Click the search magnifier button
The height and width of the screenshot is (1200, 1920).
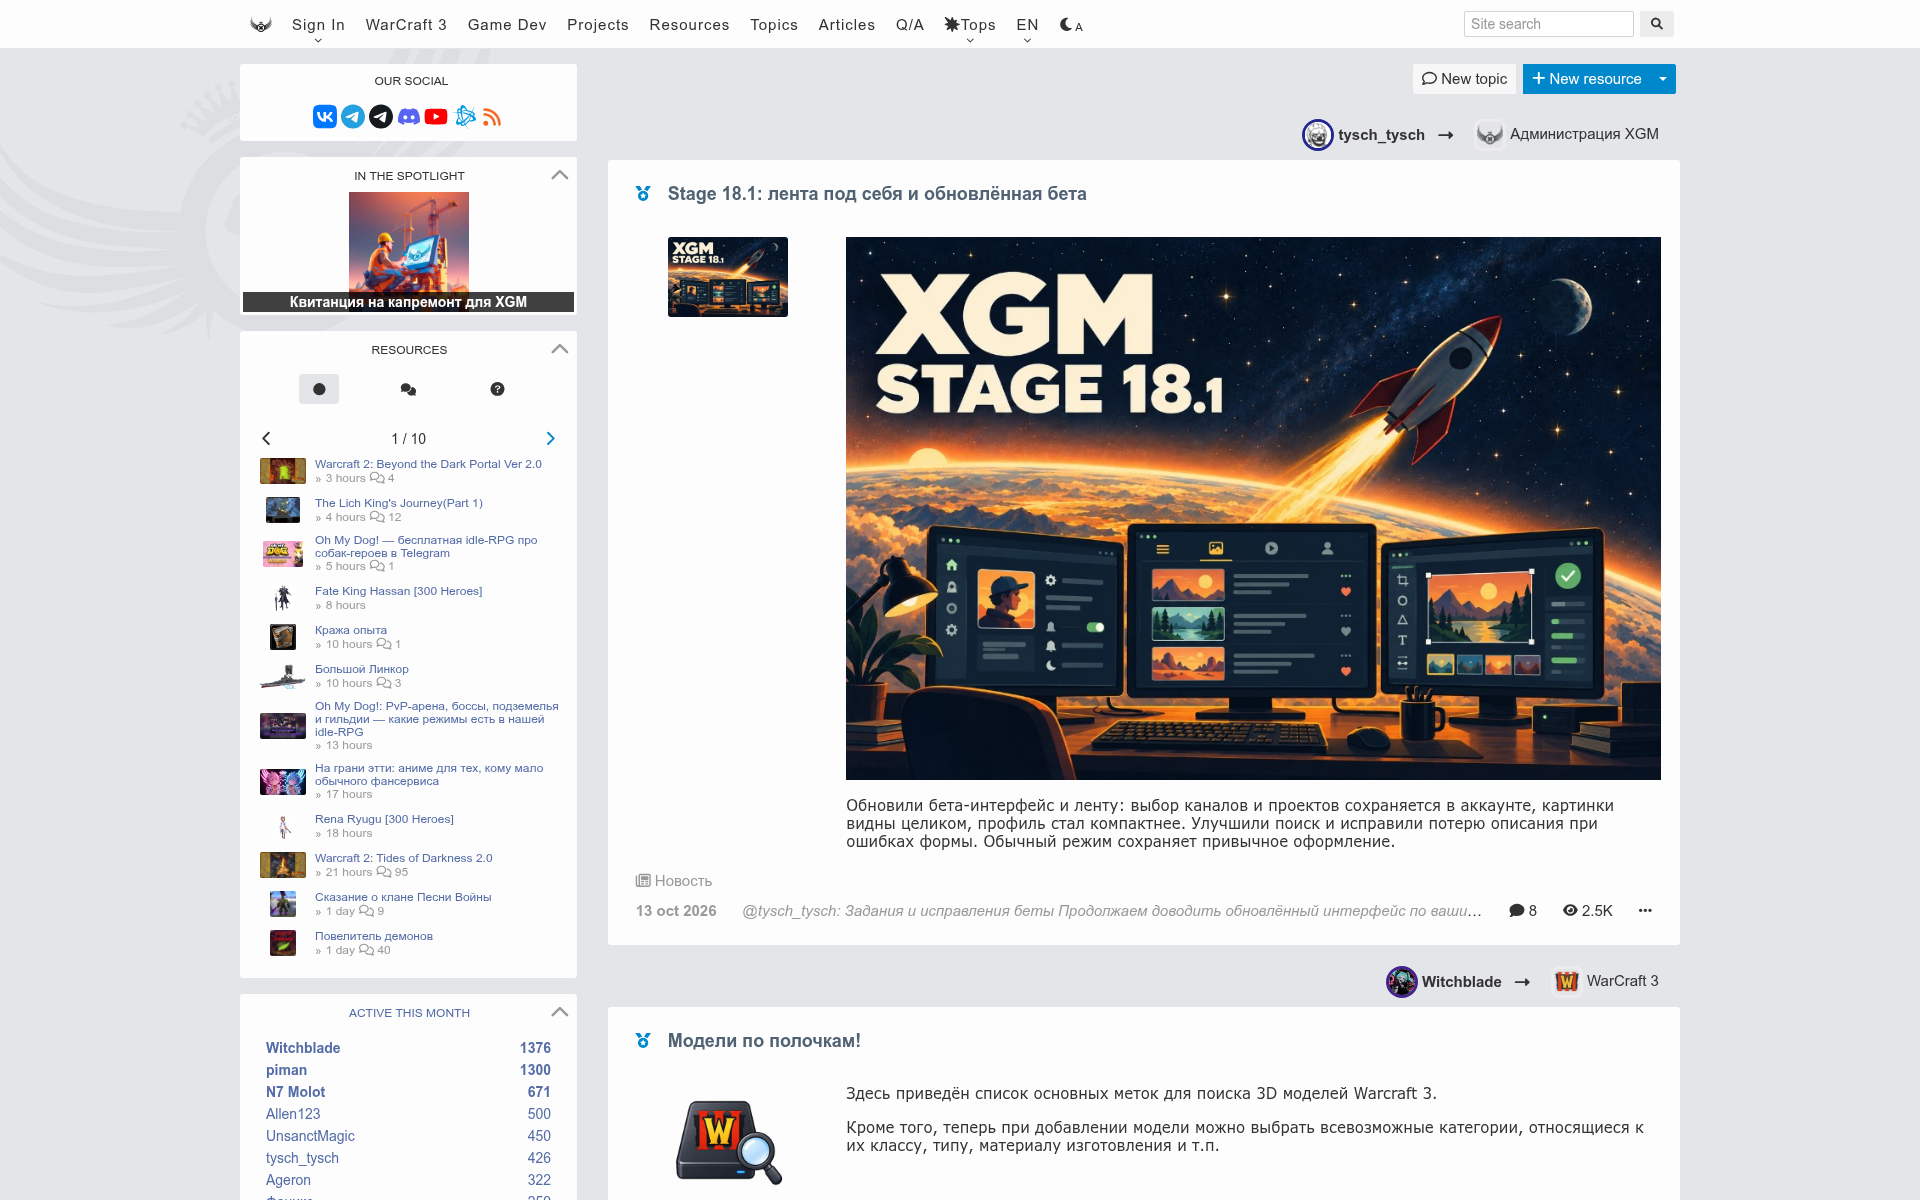coord(1657,24)
